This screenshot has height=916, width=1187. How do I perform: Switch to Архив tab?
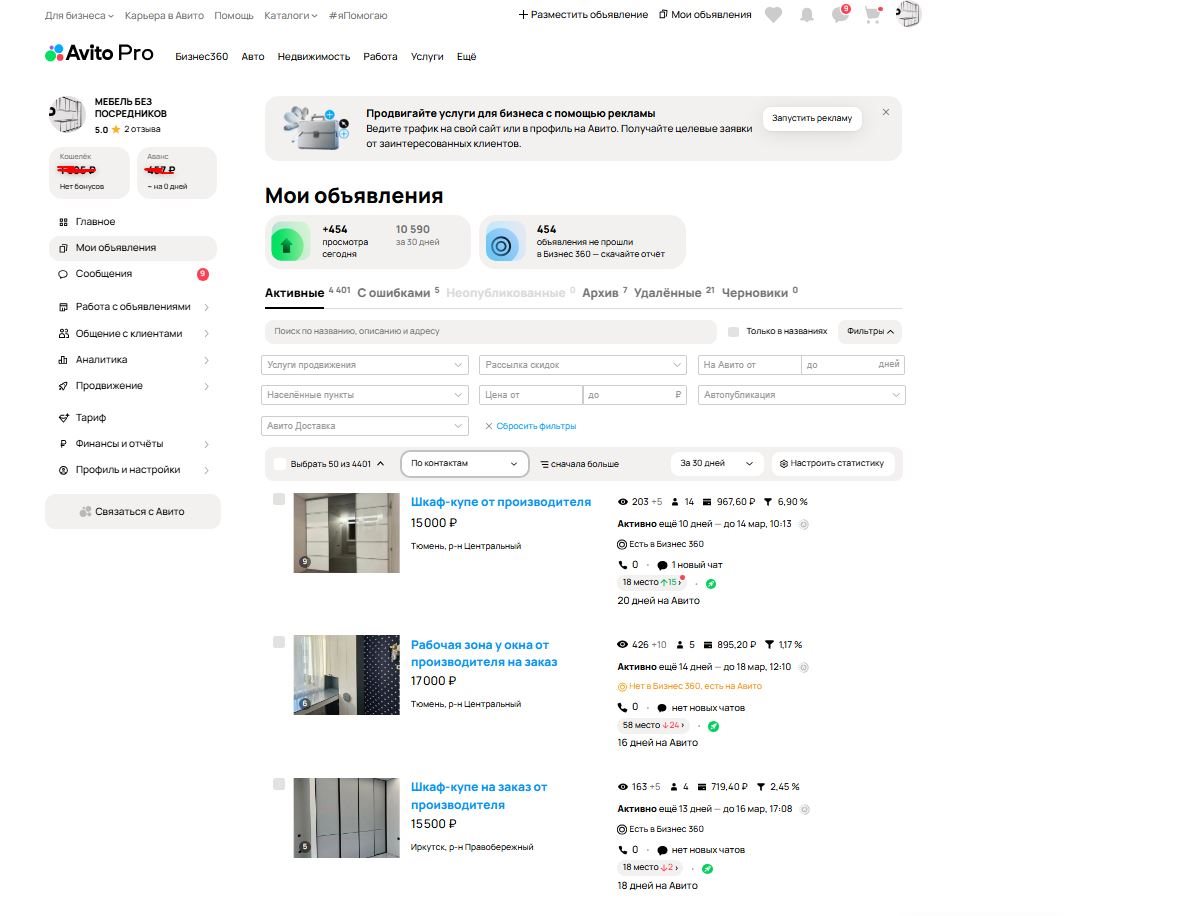pos(600,293)
